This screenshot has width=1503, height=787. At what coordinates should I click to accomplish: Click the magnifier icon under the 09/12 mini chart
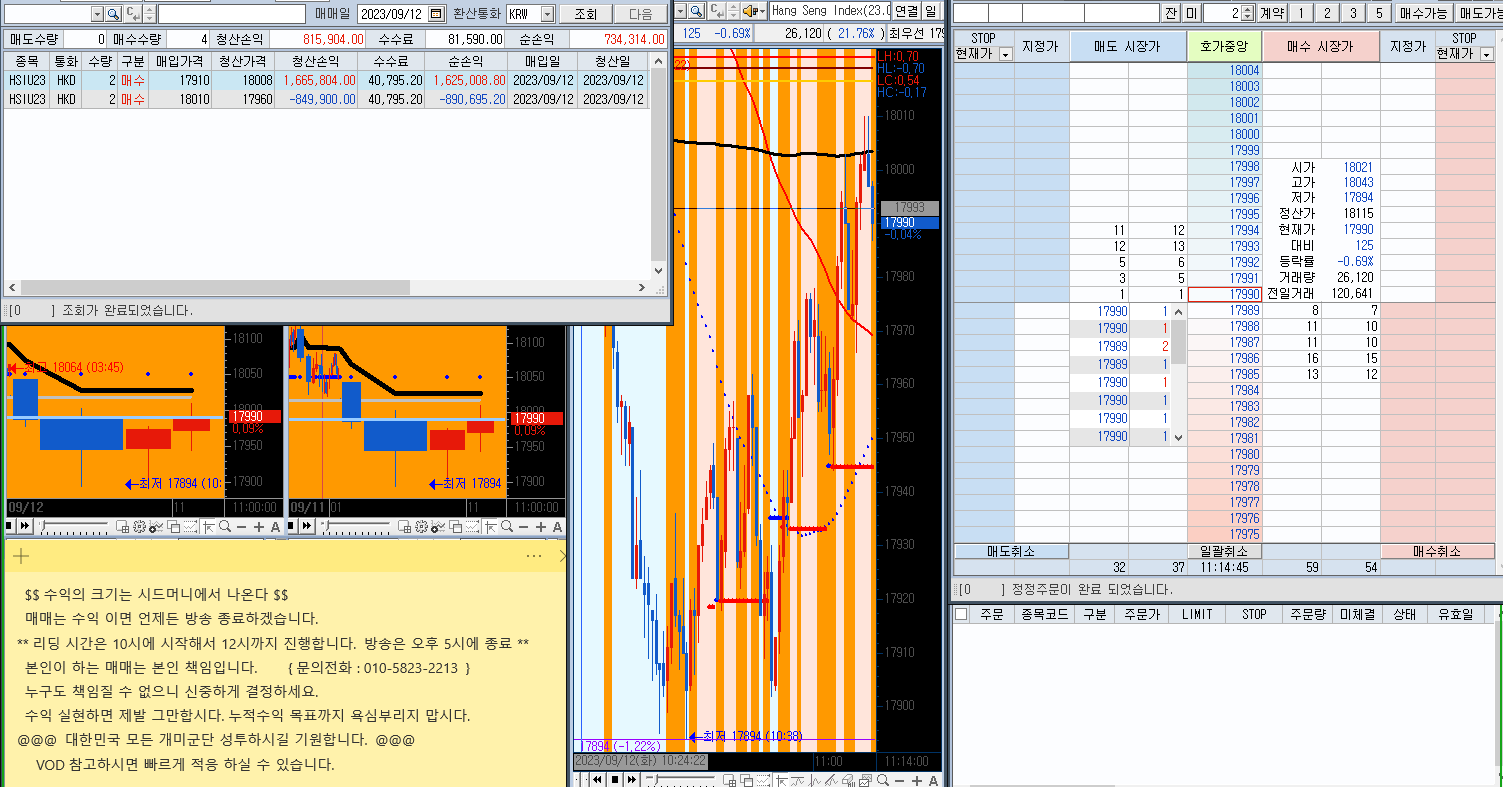225,527
